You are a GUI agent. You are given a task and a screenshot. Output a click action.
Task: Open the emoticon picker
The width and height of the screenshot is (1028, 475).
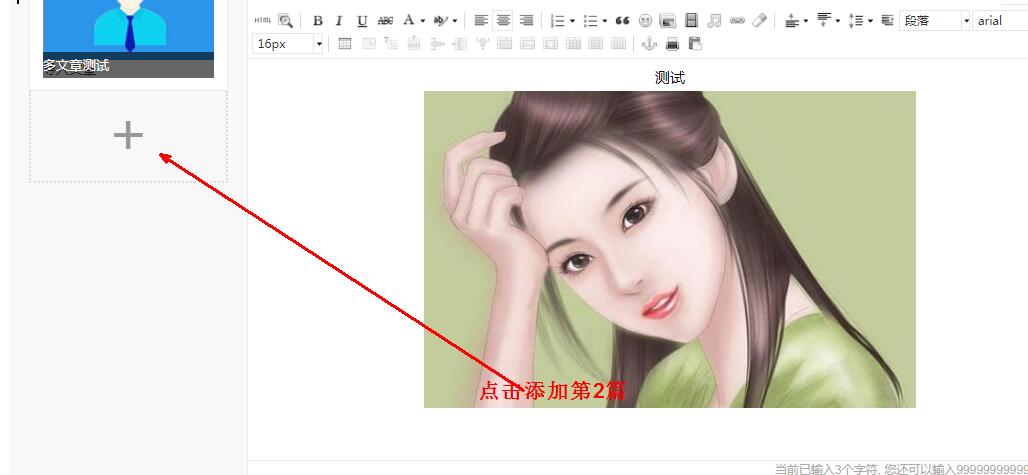(645, 20)
